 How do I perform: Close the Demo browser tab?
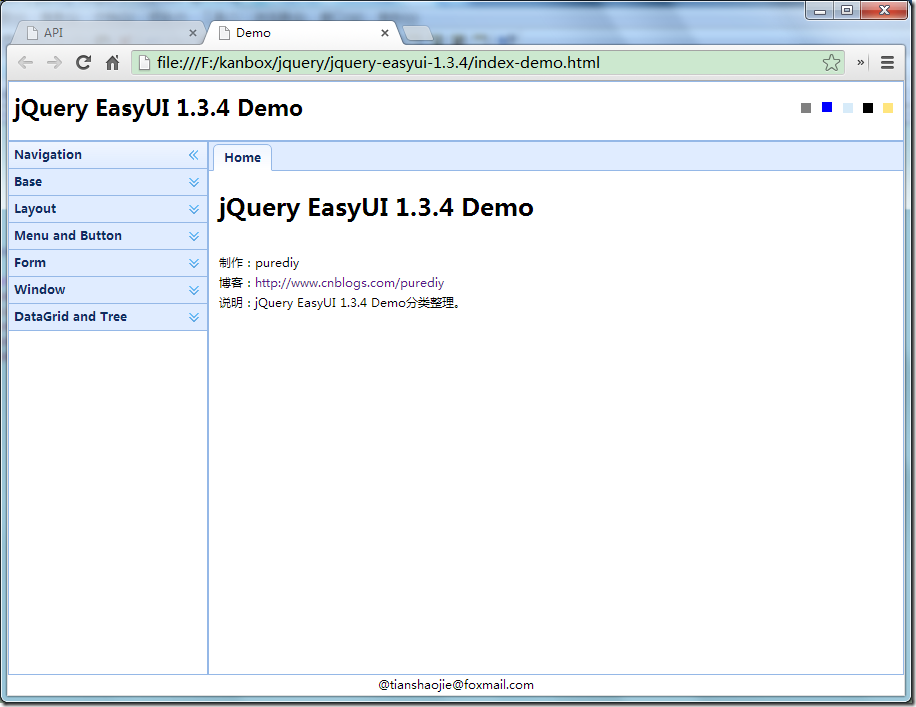coord(385,33)
